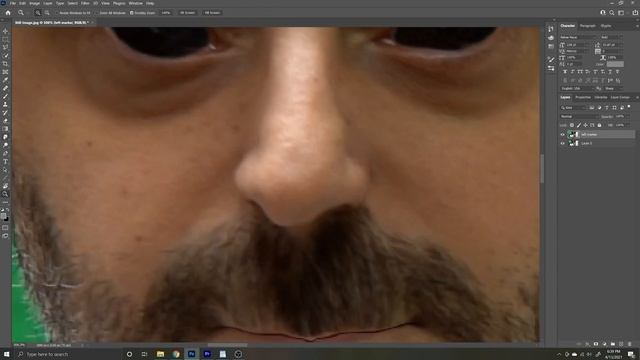Select the Spot Healing Brush tool
The height and width of the screenshot is (360, 640).
(5, 88)
